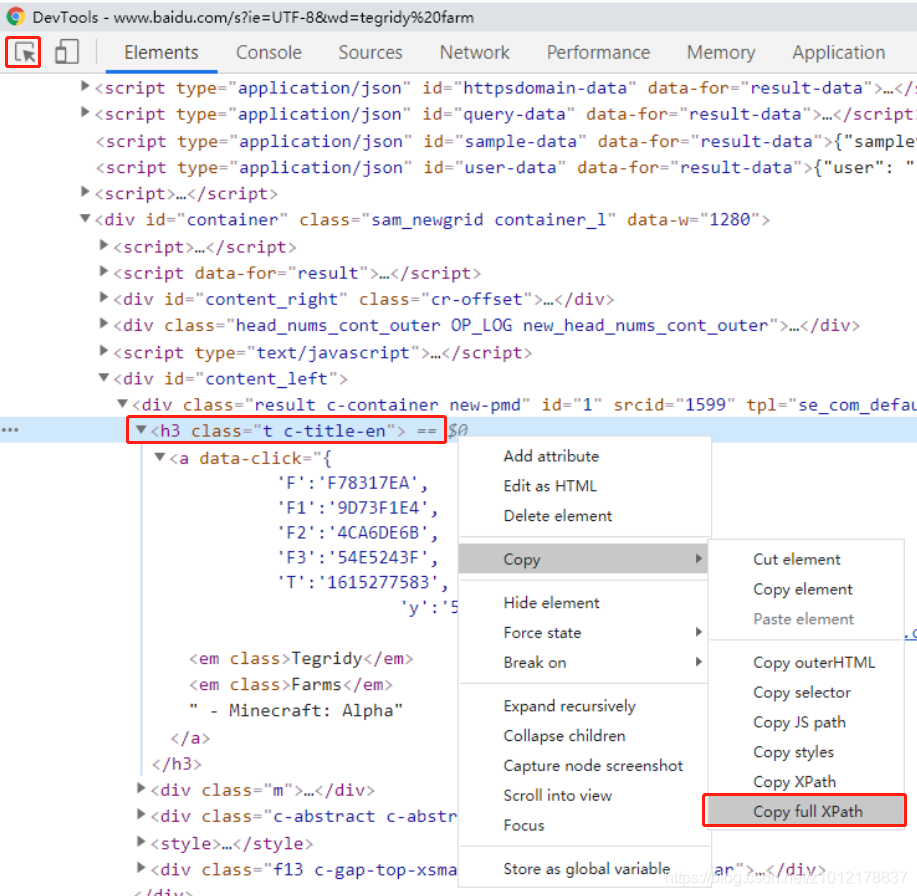Click the 'T':'1615277583' attribute text
917x896 pixels.
click(x=363, y=583)
